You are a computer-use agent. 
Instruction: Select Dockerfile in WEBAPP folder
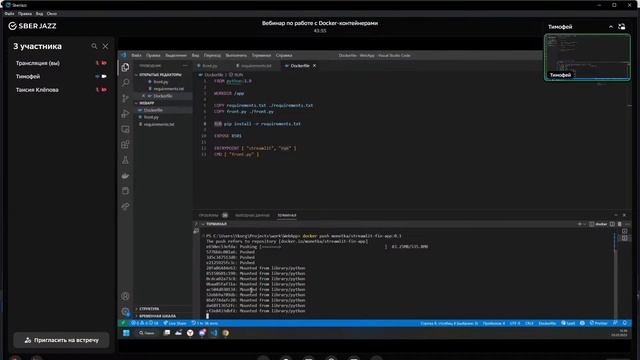coord(164,110)
